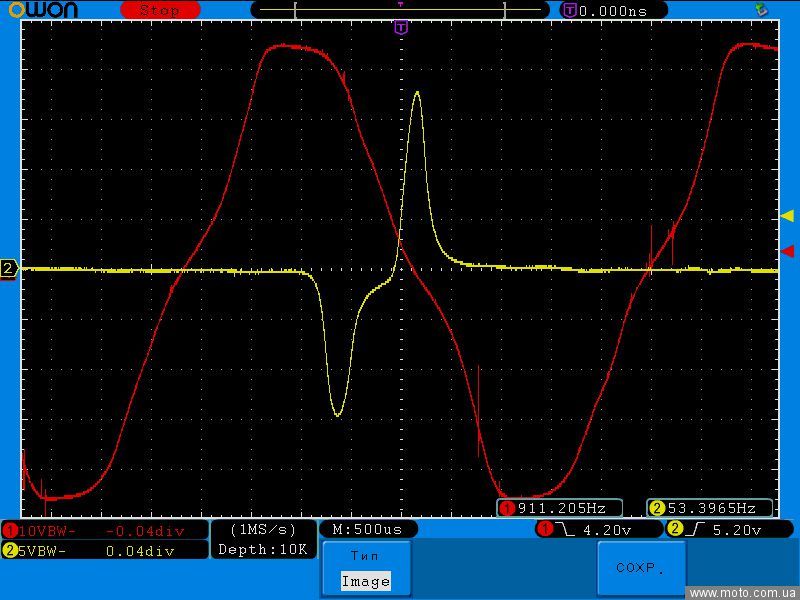This screenshot has width=800, height=600.
Task: Click the purple T icon beside 0.000ns
Action: click(x=570, y=10)
